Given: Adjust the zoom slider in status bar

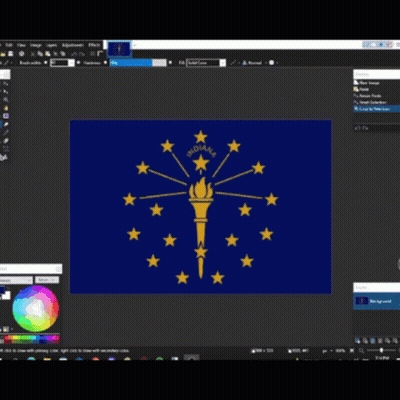Looking at the screenshot, I should tap(381, 350).
